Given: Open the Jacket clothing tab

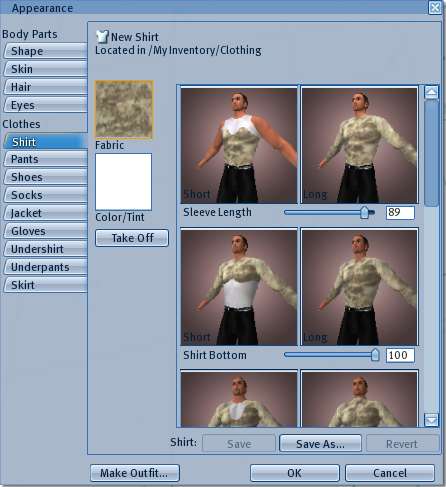Looking at the screenshot, I should click(45, 213).
